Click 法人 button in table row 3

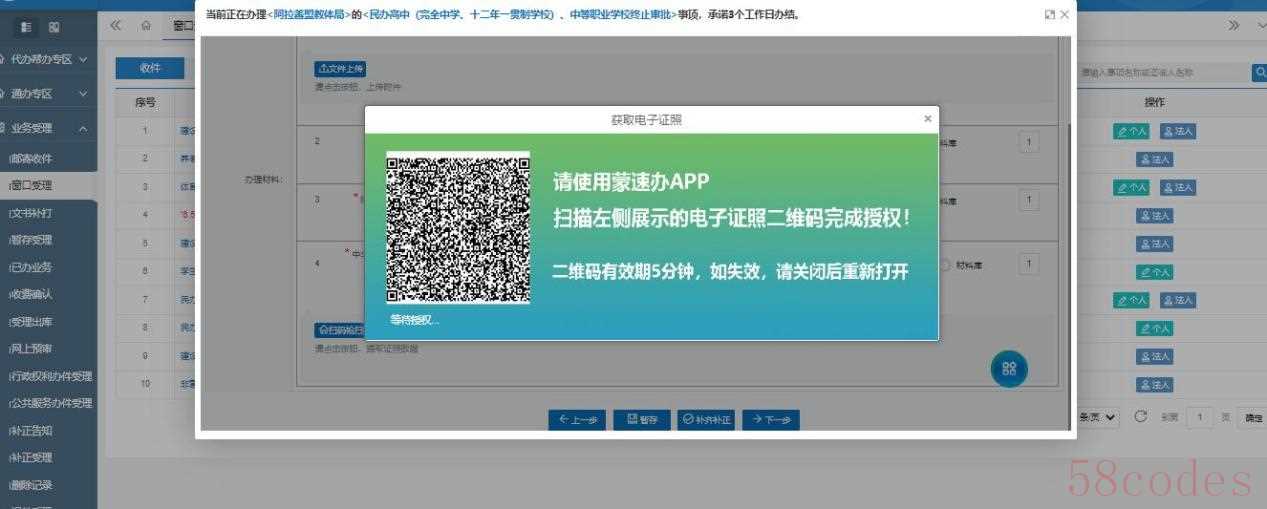pyautogui.click(x=1178, y=187)
